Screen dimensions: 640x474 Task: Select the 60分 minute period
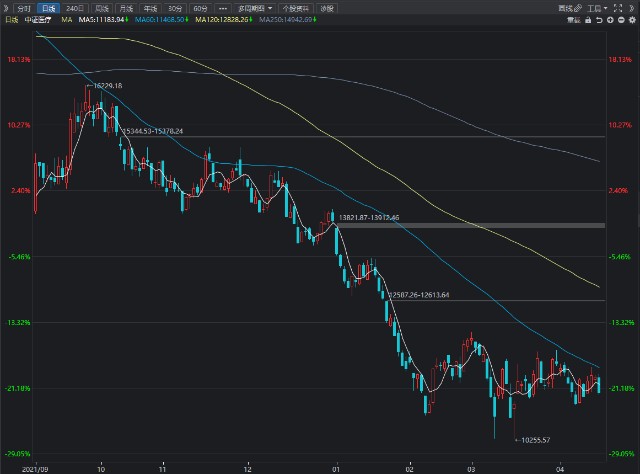coord(201,7)
